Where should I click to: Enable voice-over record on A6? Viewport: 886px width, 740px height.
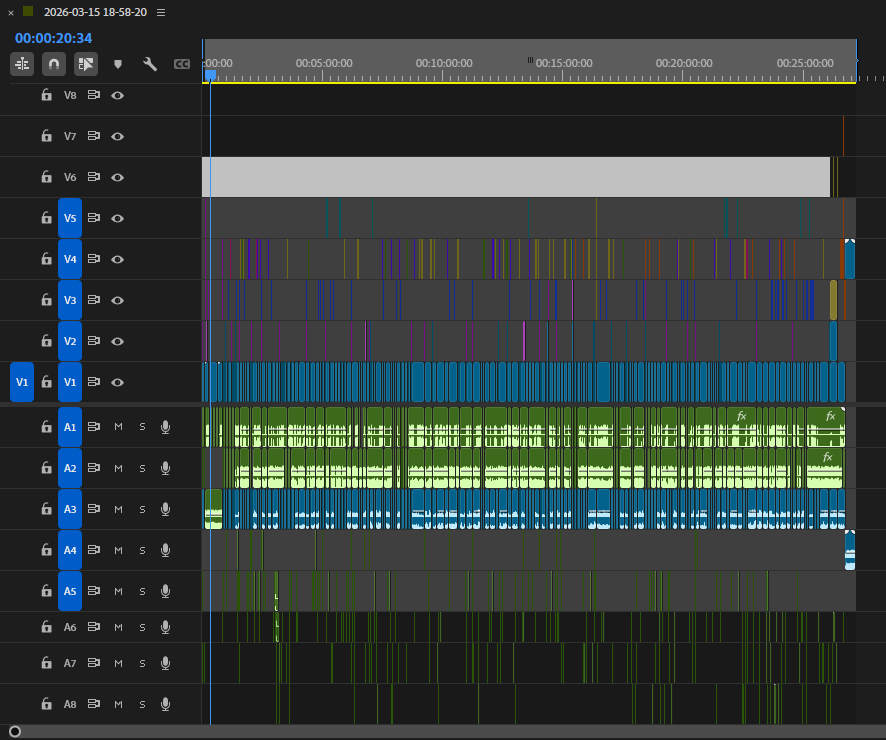click(166, 627)
